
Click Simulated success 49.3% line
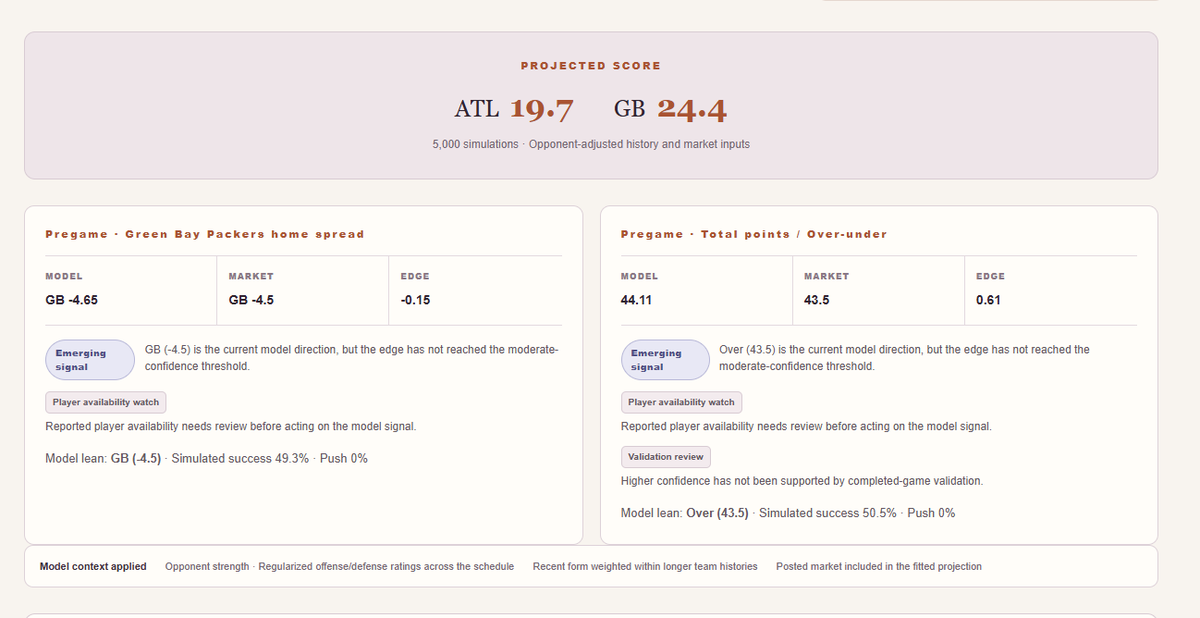coord(207,459)
